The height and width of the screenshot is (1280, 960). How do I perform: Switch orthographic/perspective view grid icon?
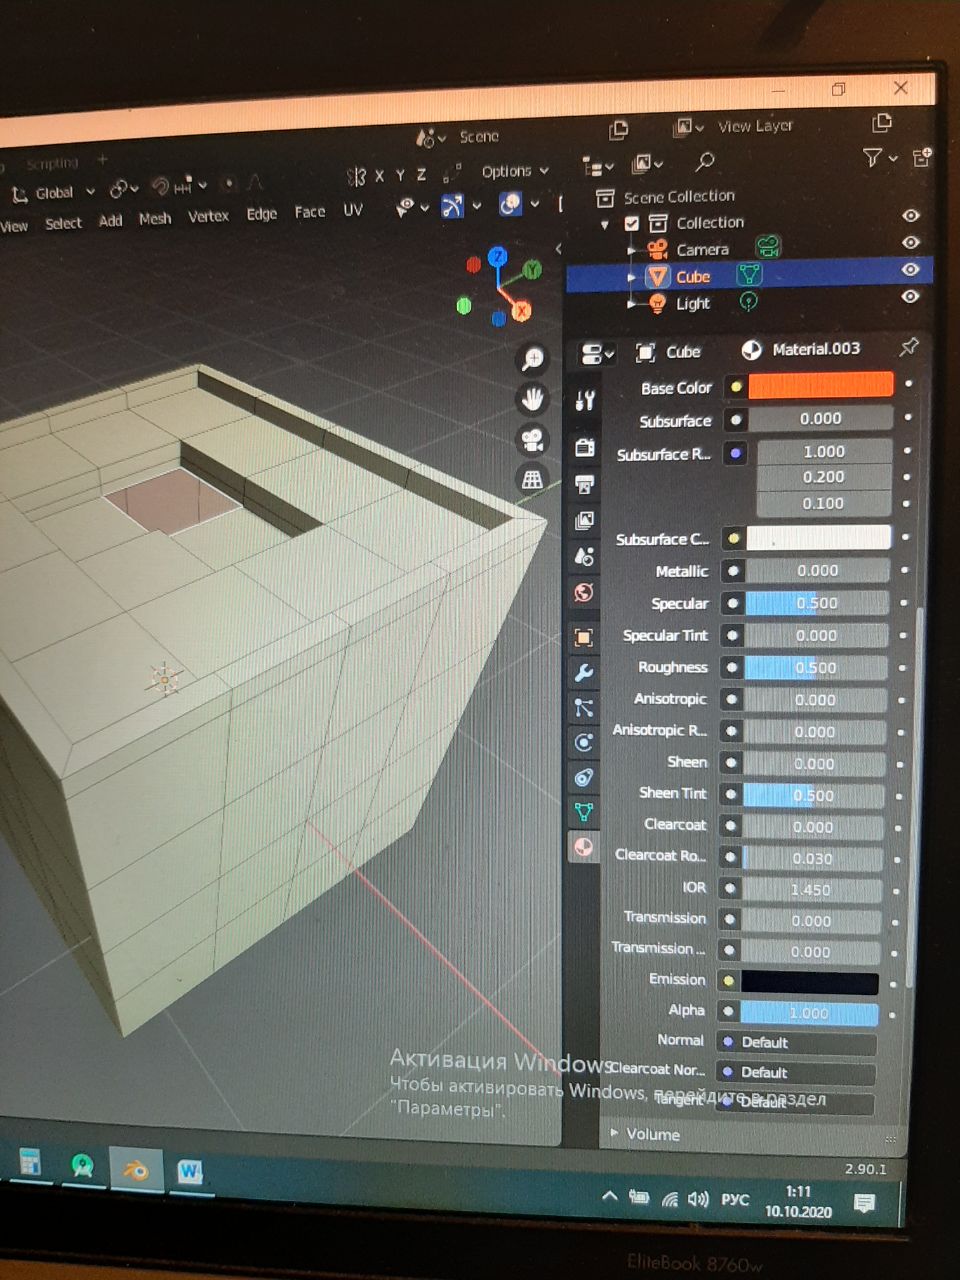(x=533, y=479)
